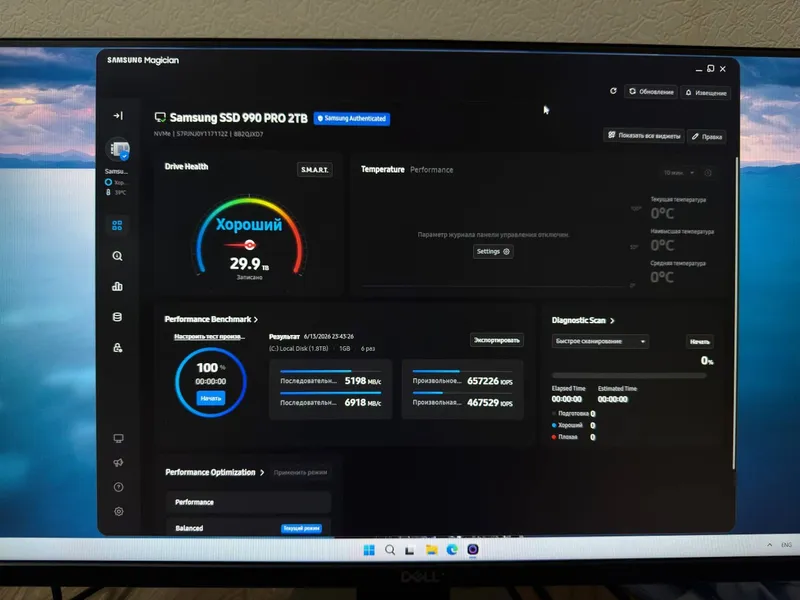
Task: Open the megaphone announcements sidebar icon
Action: point(118,462)
